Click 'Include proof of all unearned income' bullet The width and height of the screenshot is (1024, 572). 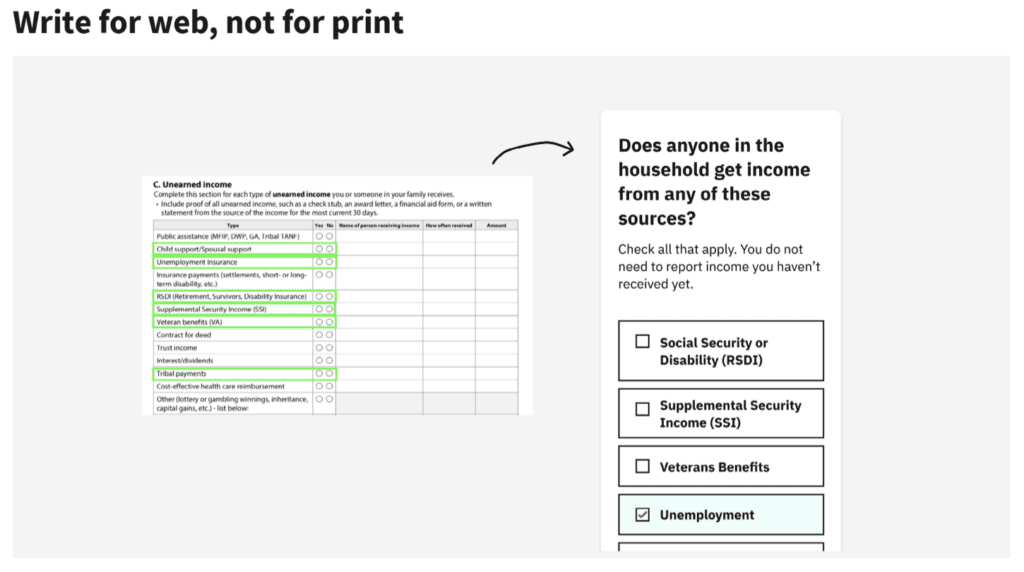coord(325,208)
